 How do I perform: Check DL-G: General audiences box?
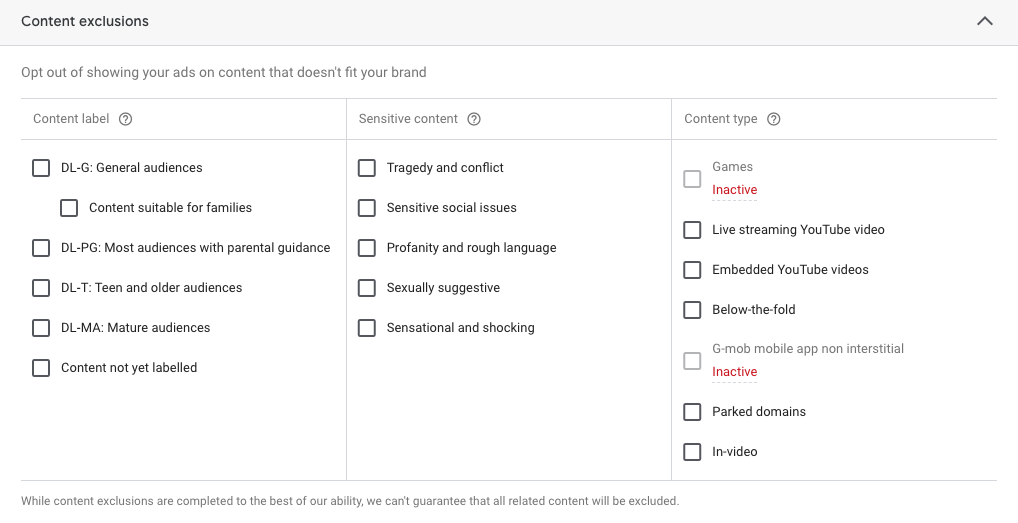[41, 168]
